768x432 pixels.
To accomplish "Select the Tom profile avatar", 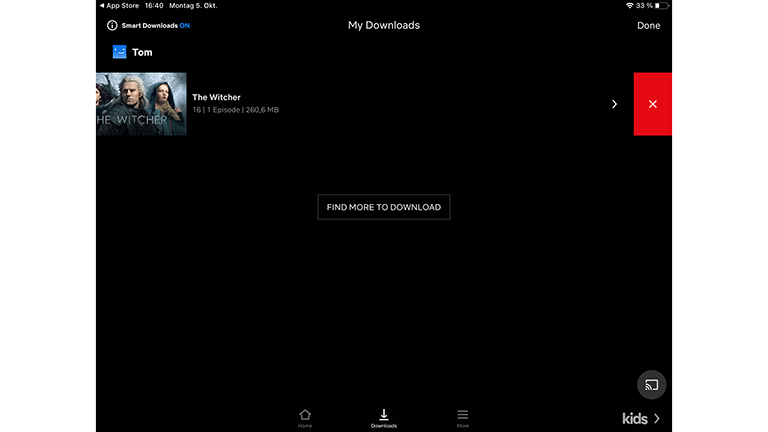I will click(120, 52).
